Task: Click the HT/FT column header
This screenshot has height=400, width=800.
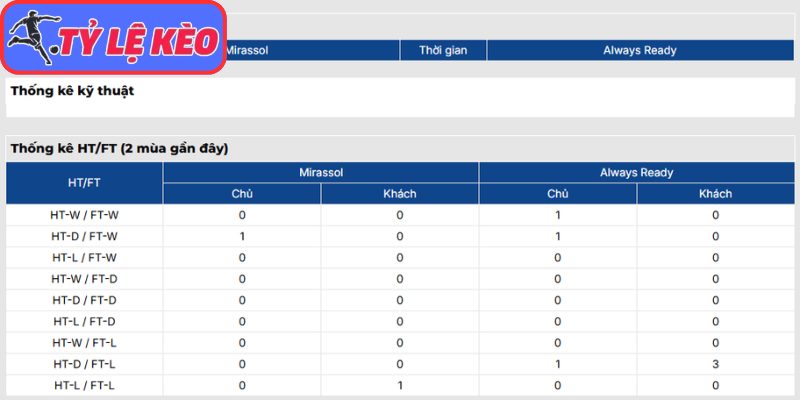Action: [84, 183]
